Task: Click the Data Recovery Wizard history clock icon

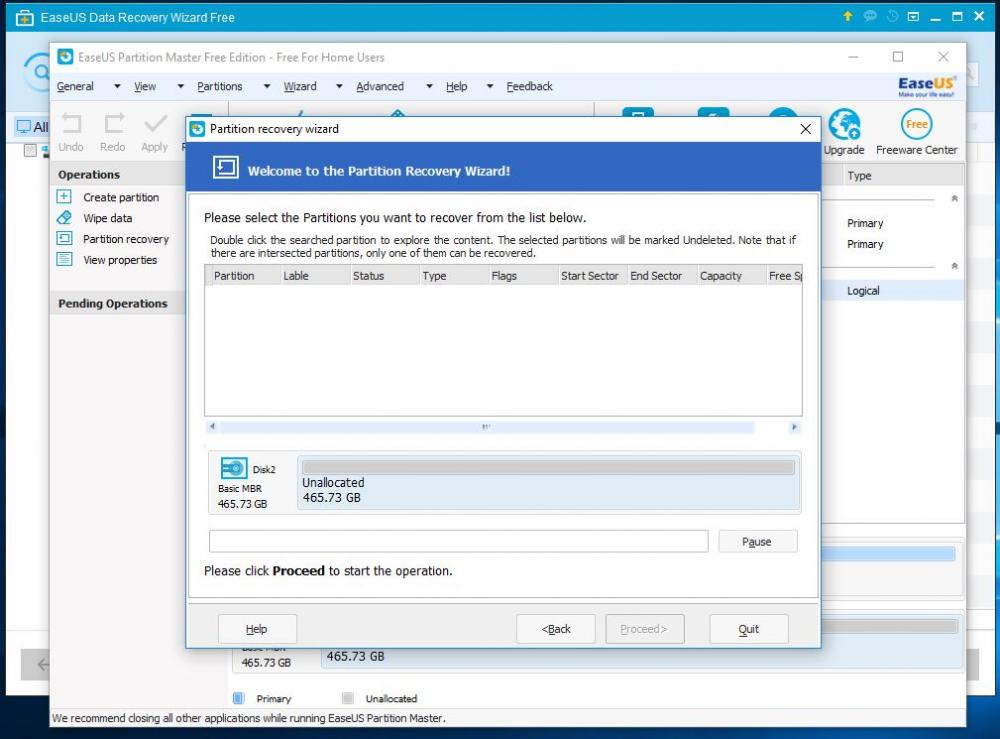Action: pyautogui.click(x=892, y=16)
